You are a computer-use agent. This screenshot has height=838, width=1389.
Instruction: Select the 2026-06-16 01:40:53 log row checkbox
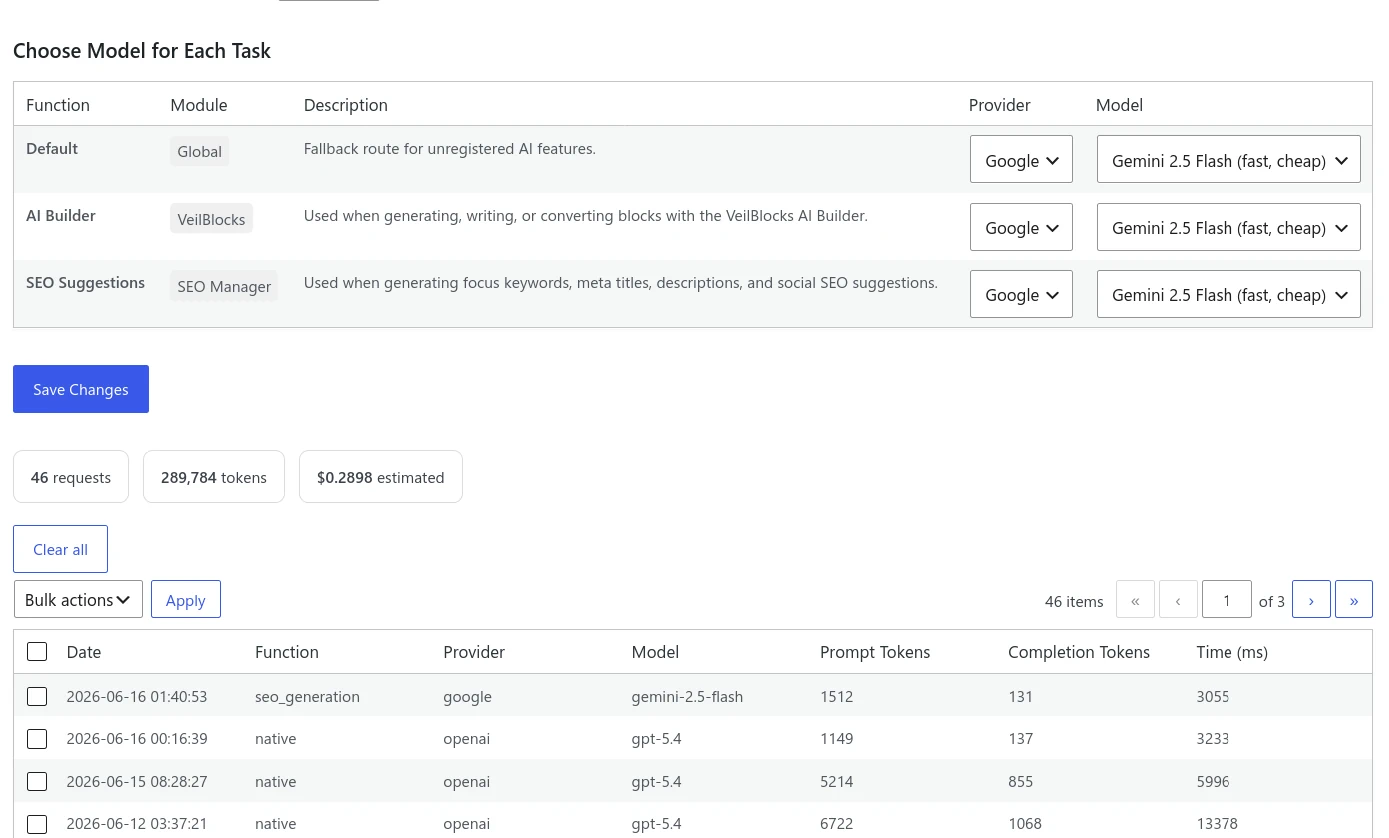tap(37, 696)
